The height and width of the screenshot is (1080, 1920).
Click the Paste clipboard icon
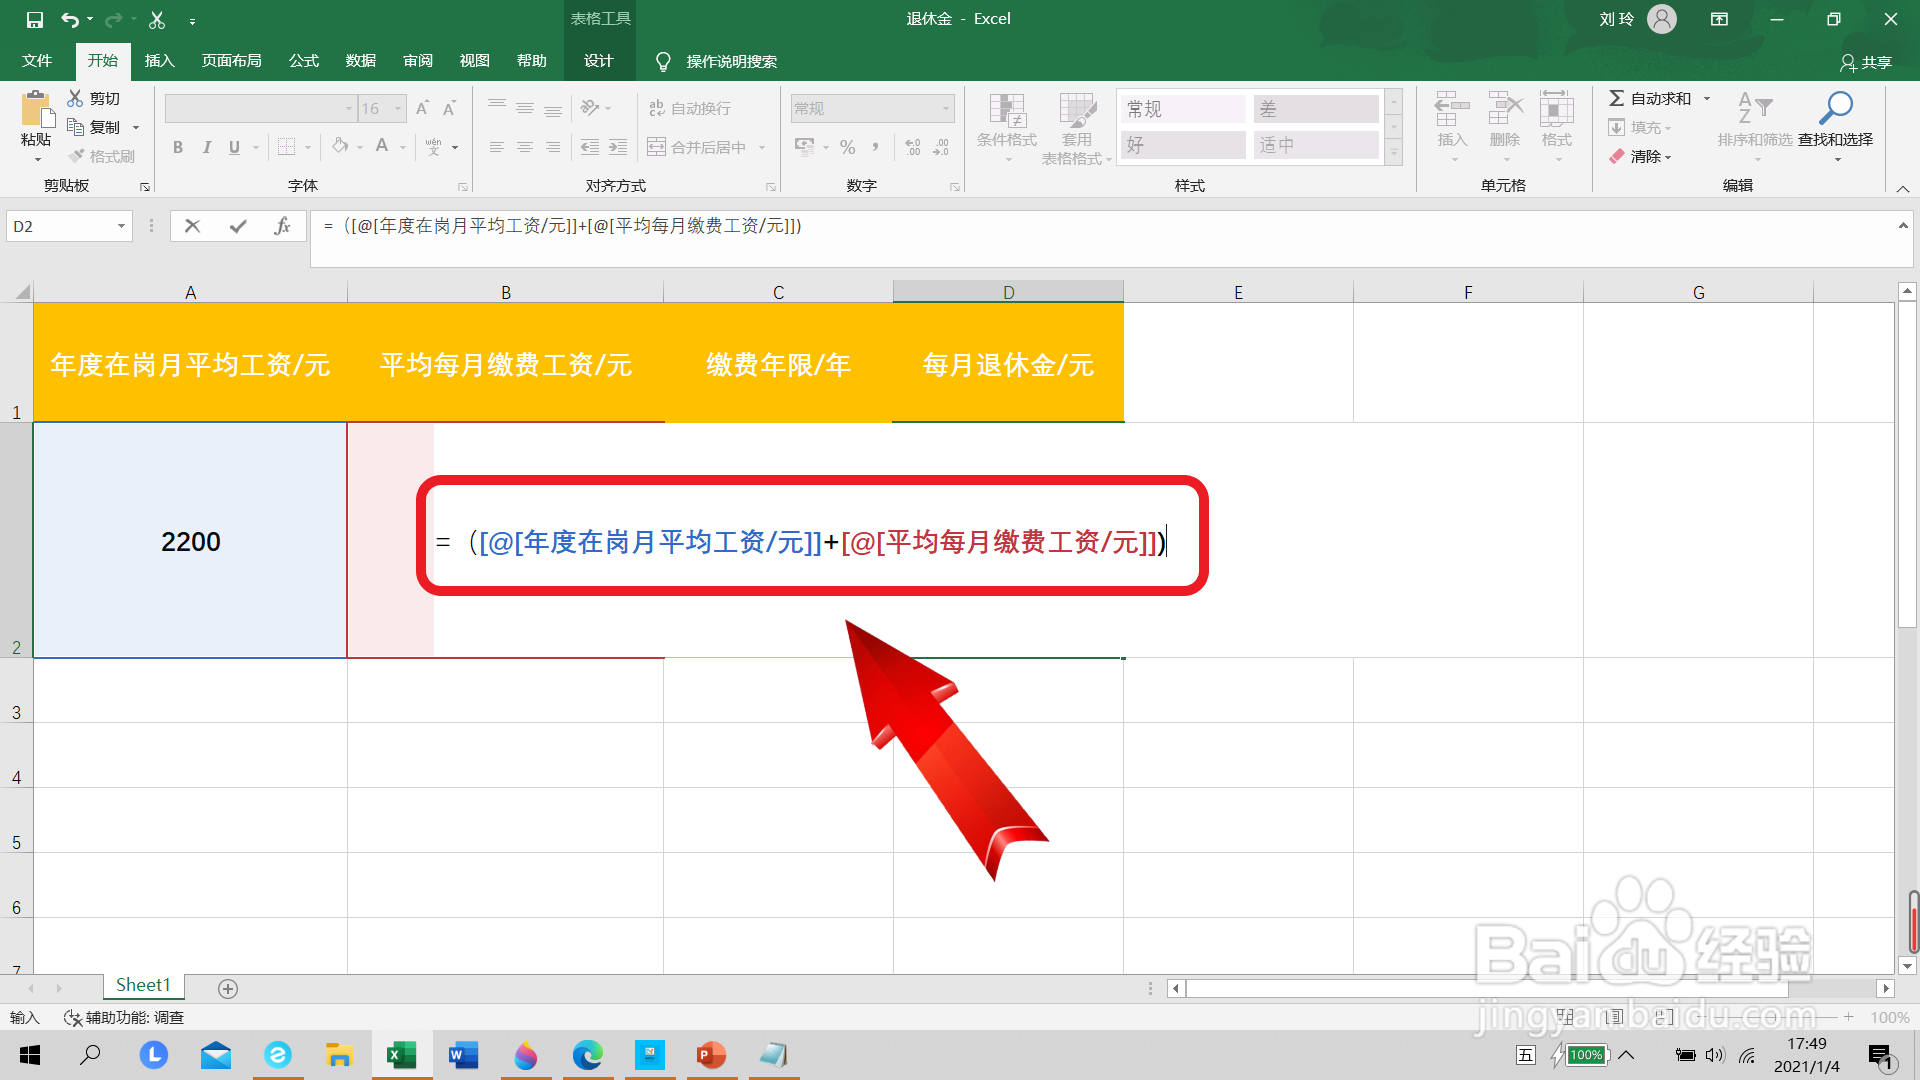point(37,108)
